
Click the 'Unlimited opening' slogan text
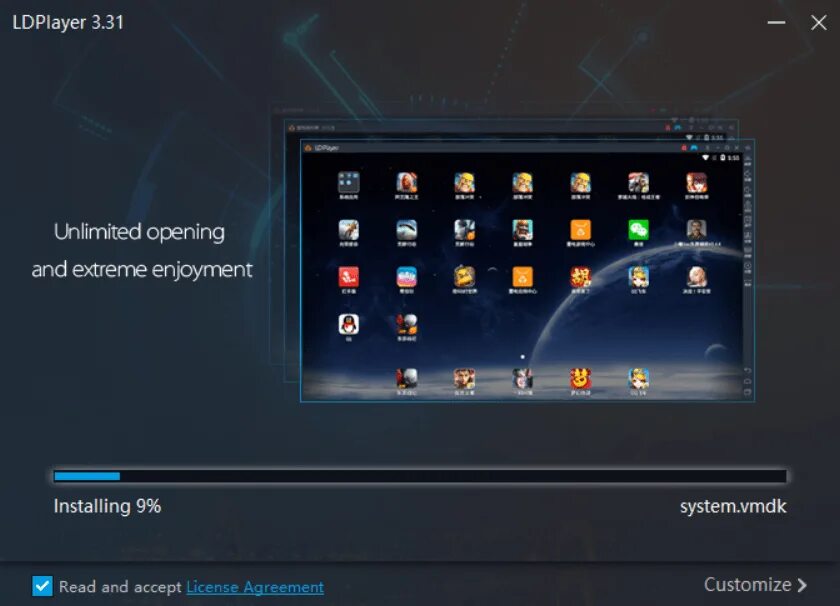(139, 232)
